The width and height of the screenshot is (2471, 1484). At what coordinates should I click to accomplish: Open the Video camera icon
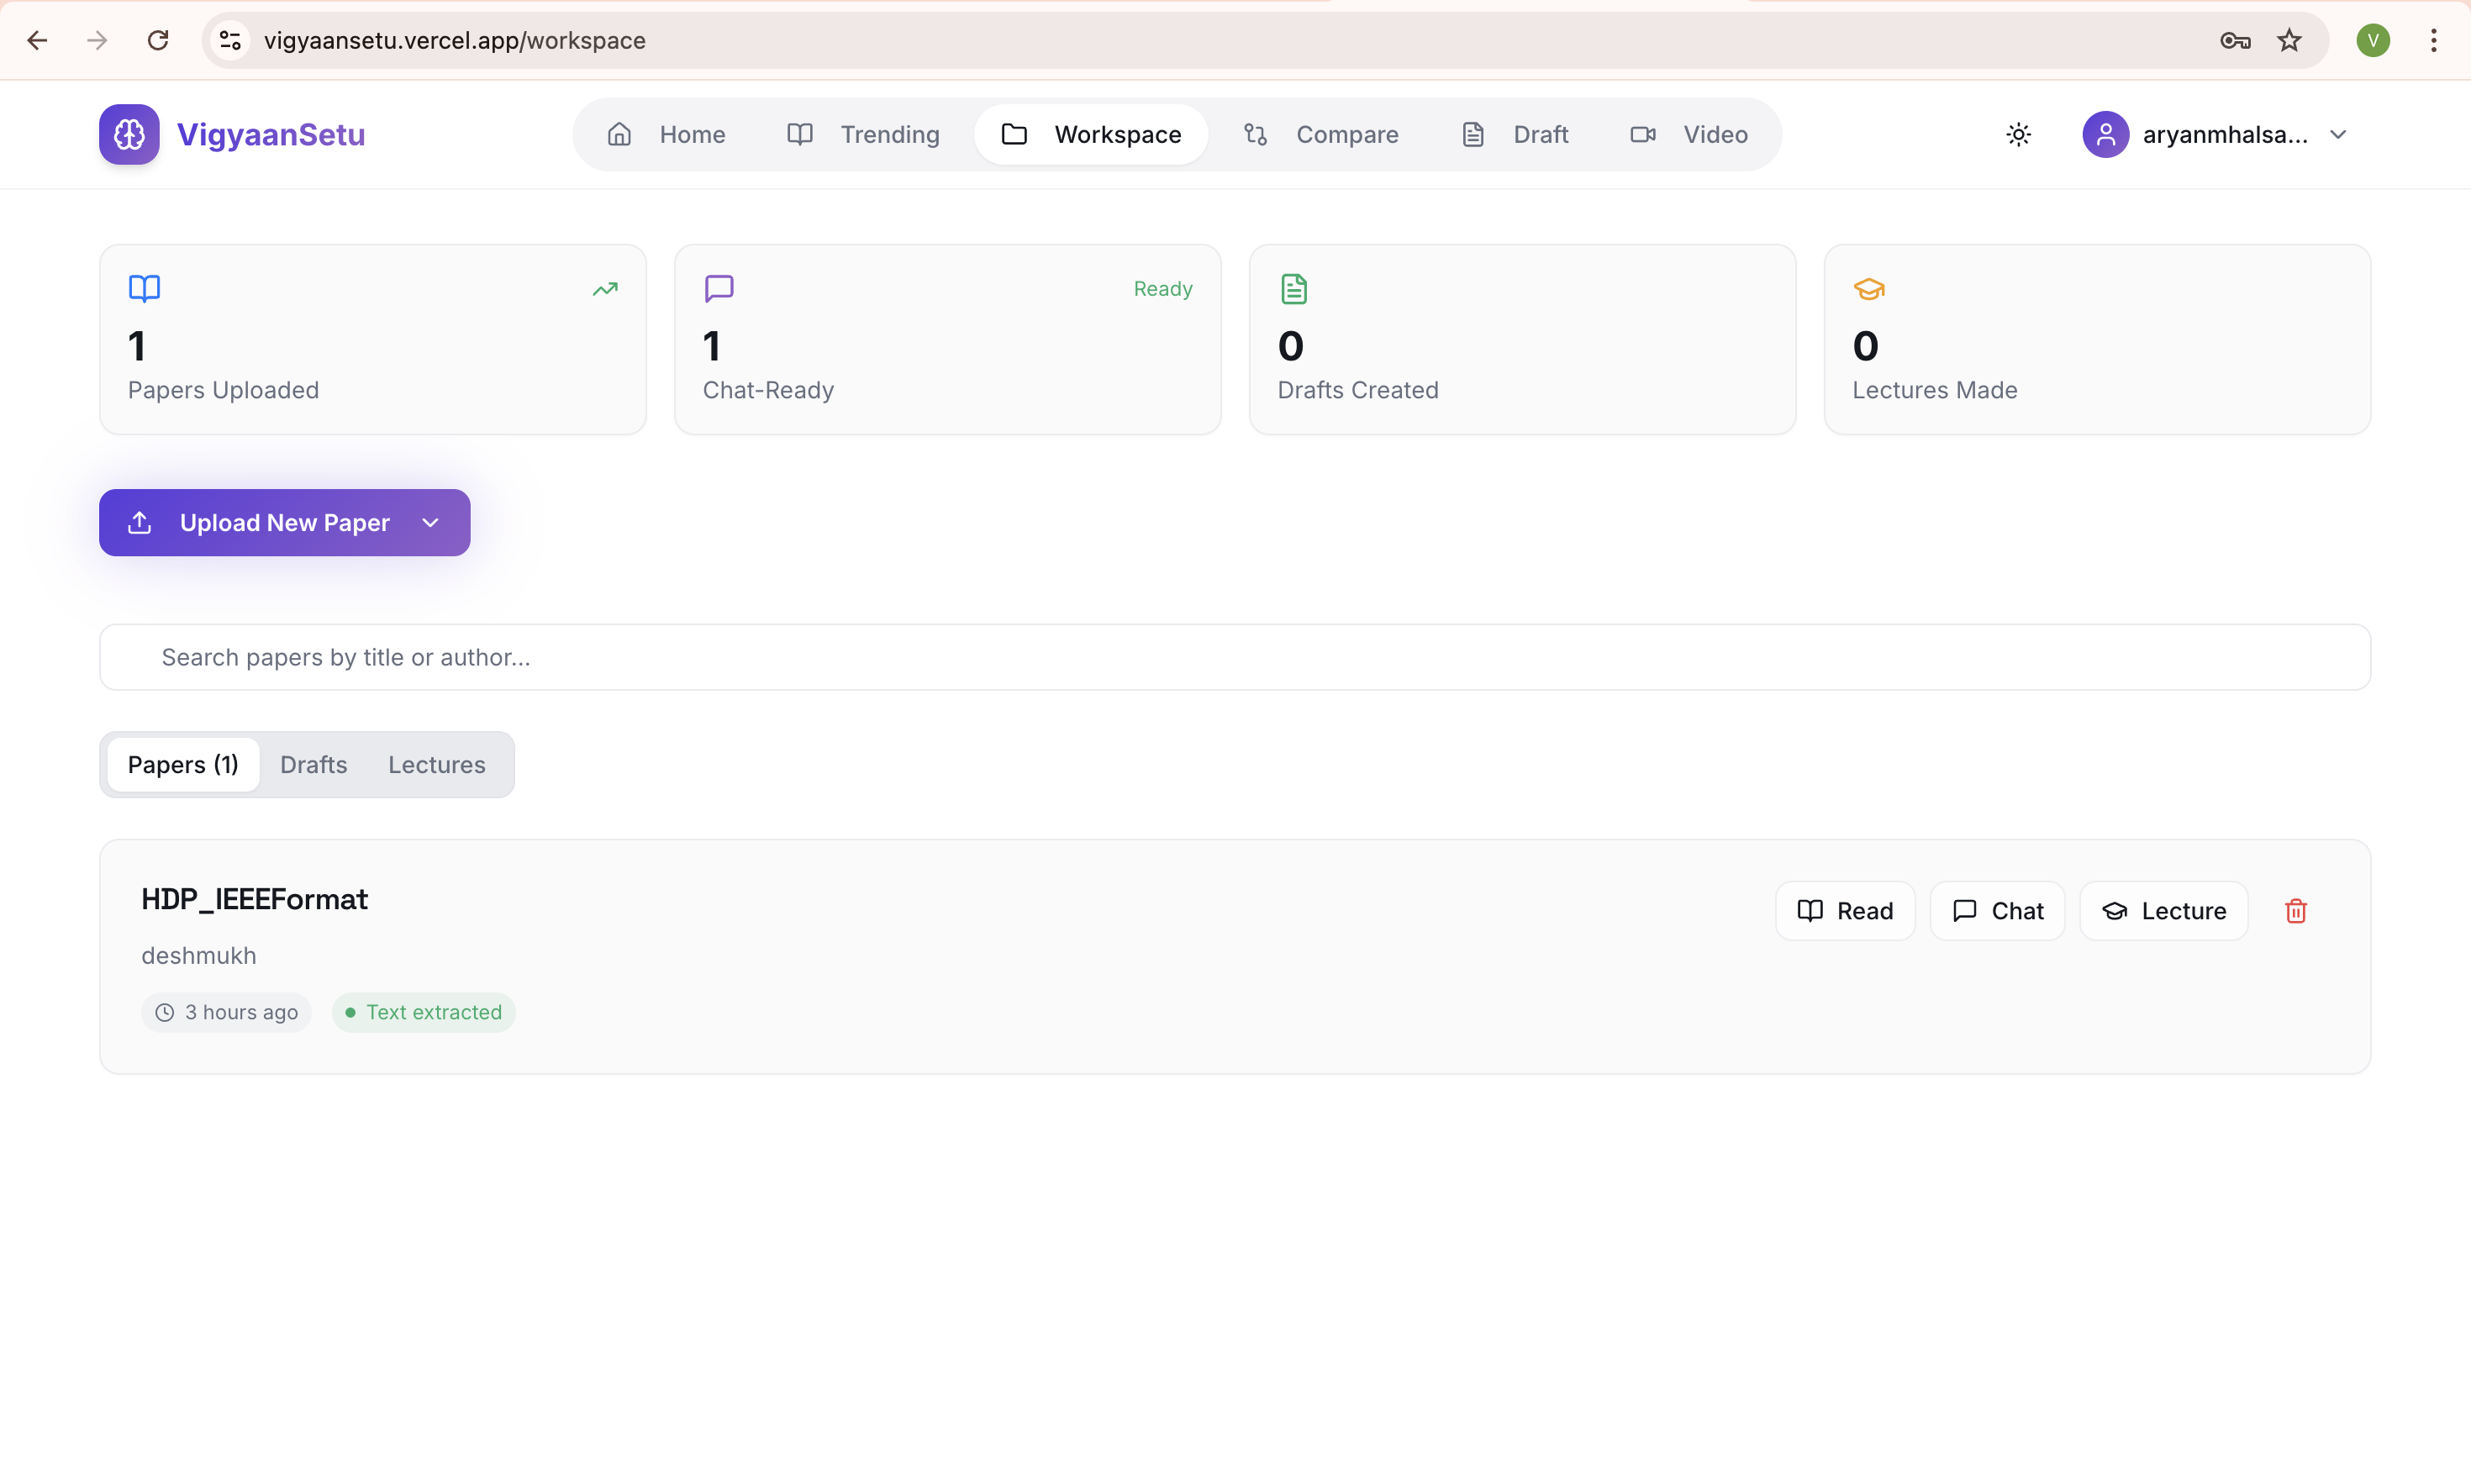[x=1642, y=134]
